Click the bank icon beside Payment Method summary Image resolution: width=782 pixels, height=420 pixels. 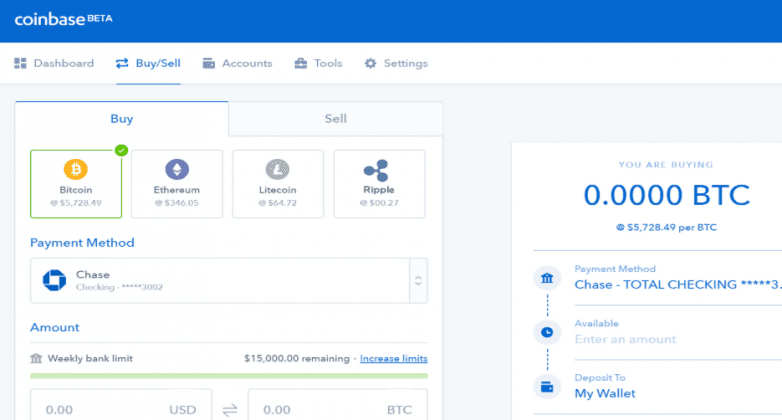coord(547,278)
